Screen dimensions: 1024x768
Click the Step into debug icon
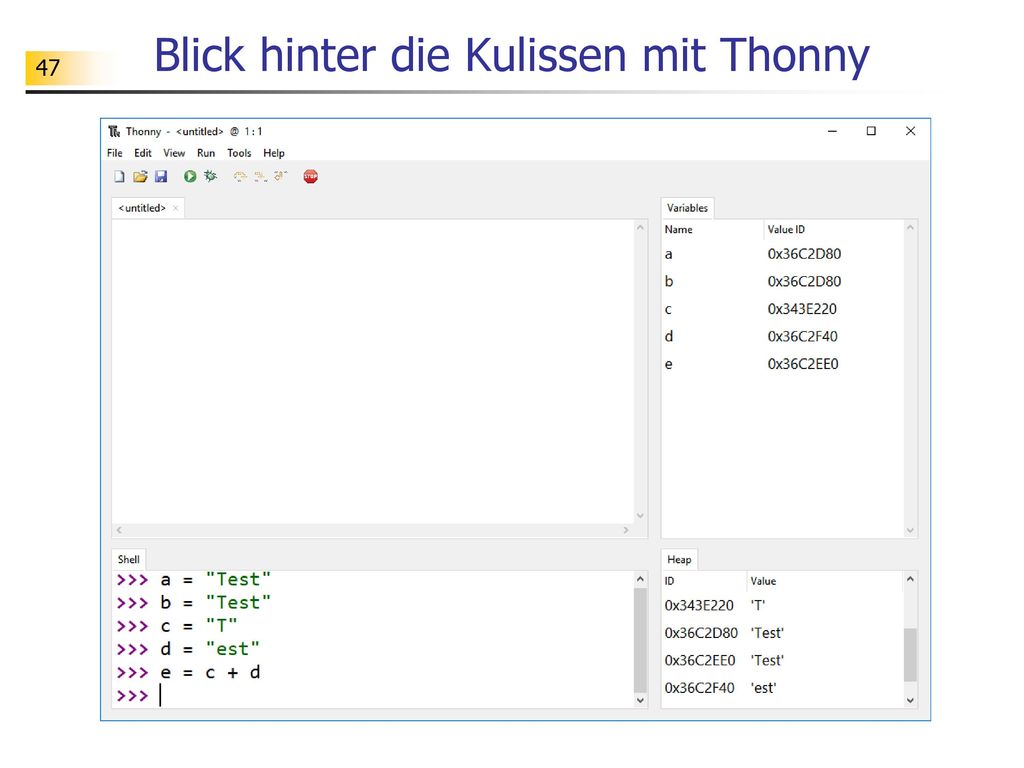tap(261, 176)
